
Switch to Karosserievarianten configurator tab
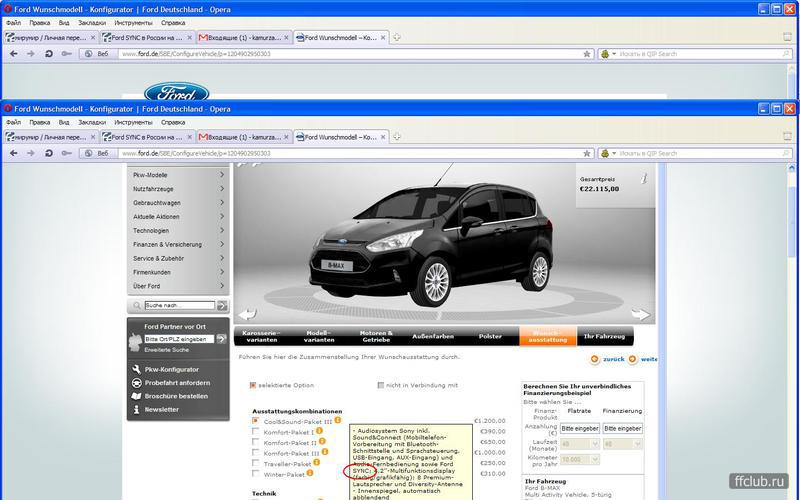(261, 336)
